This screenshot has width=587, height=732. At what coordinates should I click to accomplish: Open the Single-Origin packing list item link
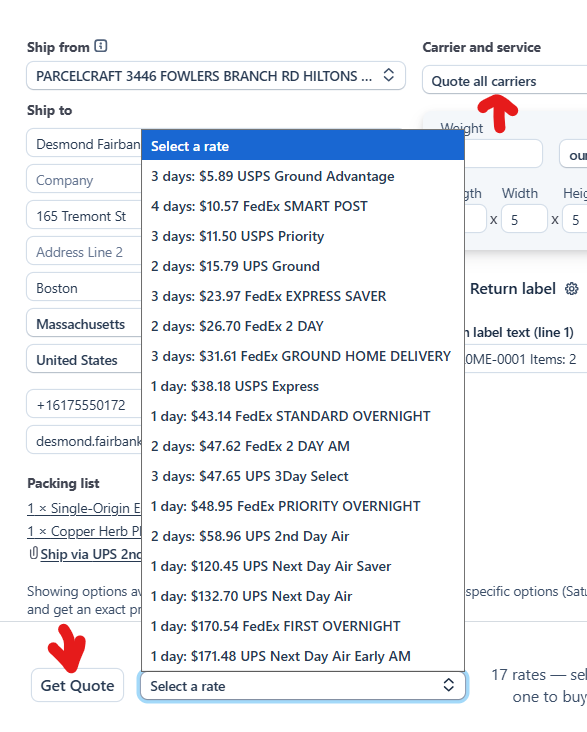tap(84, 508)
